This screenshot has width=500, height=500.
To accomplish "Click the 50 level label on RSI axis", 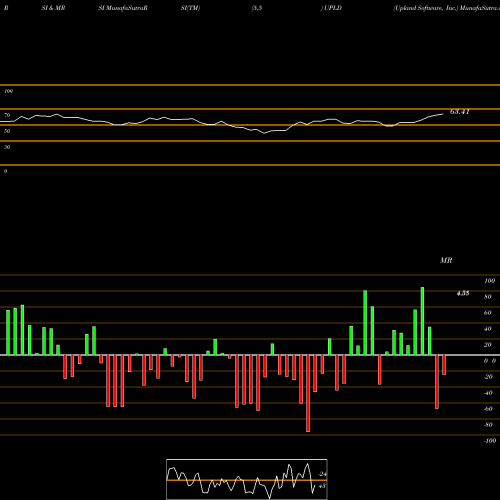I will [7, 131].
